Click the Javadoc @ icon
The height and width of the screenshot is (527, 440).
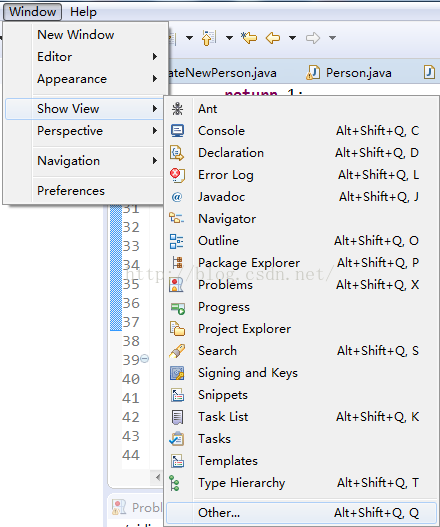[177, 197]
